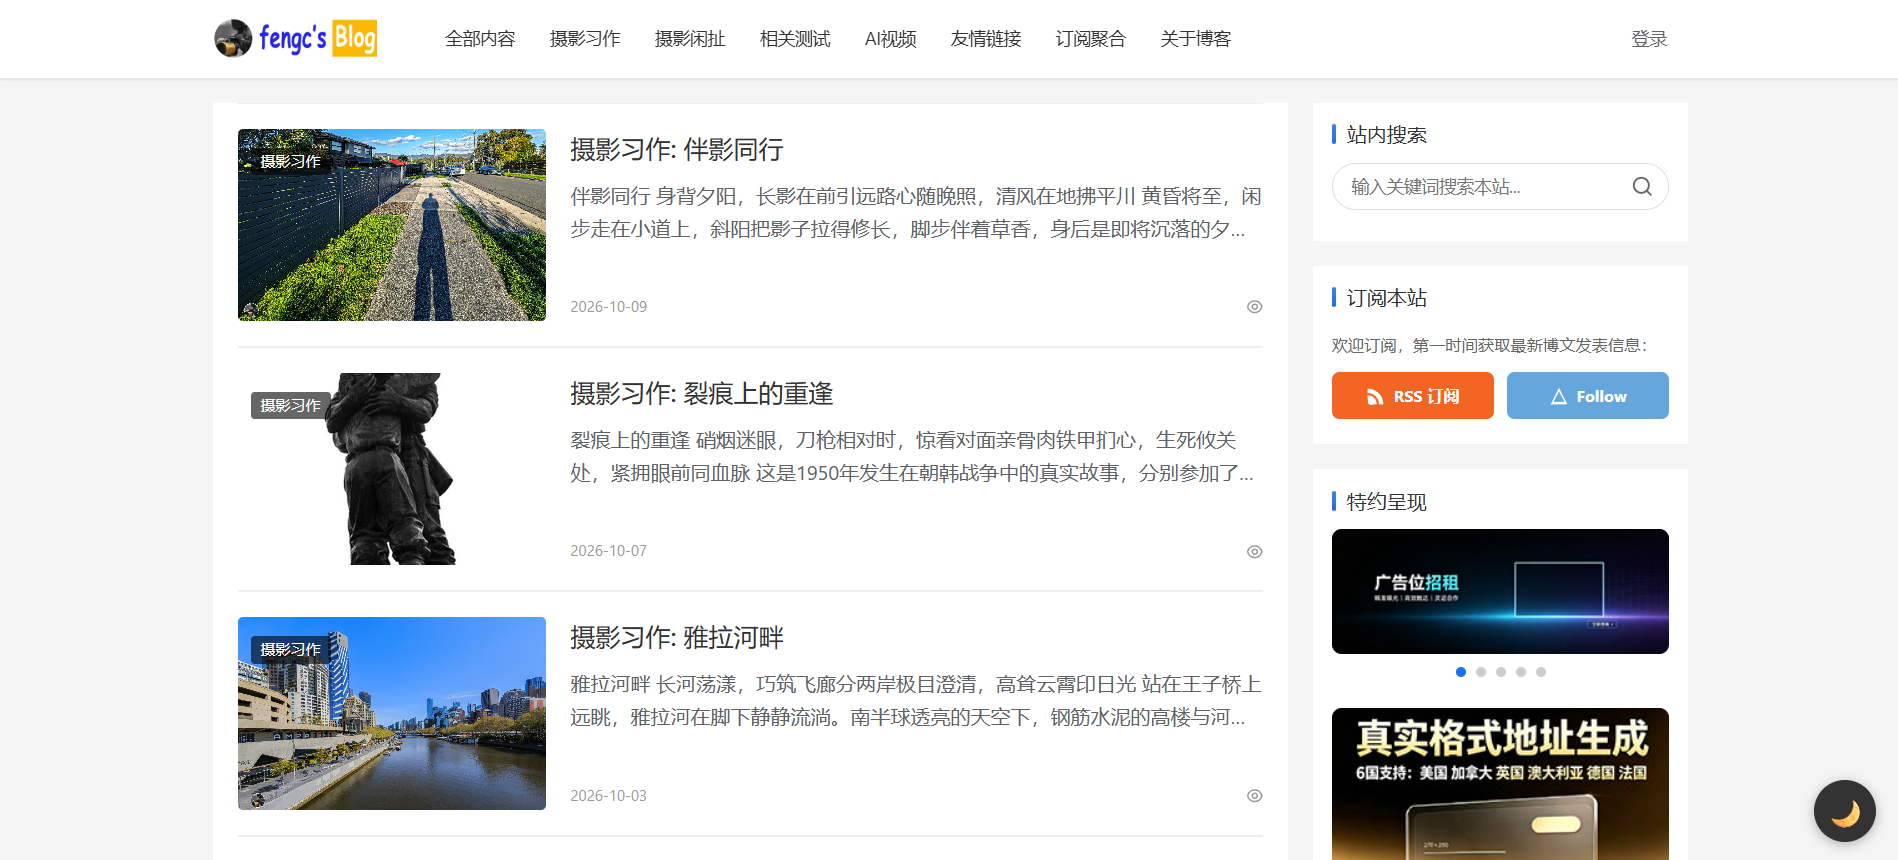Open 订阅聚合 in the top menu

click(x=1091, y=39)
